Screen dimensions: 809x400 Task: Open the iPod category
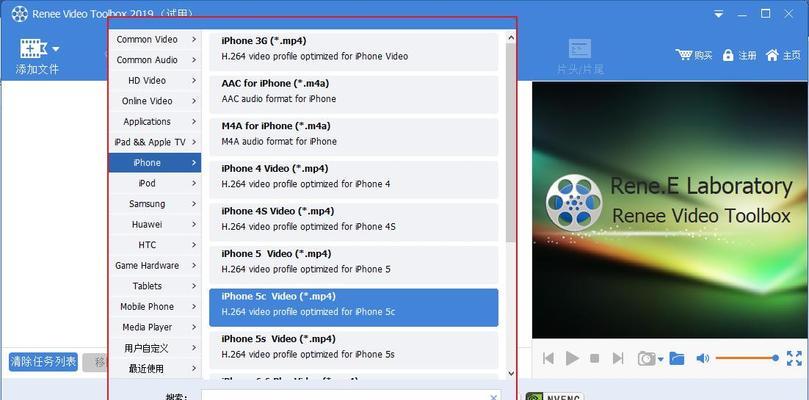coord(155,183)
